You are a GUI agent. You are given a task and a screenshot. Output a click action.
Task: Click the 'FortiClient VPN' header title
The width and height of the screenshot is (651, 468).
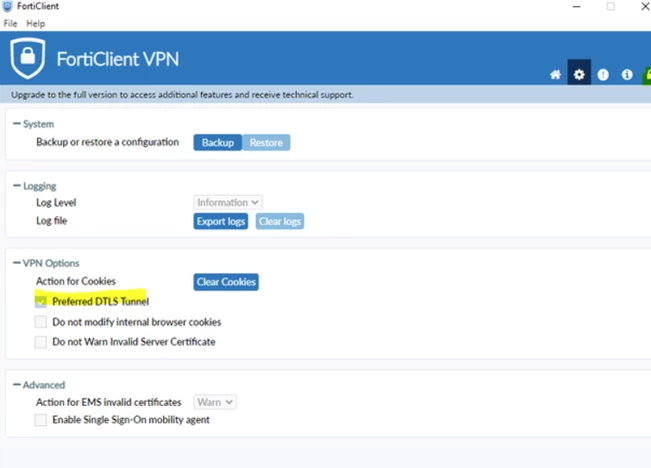point(117,59)
